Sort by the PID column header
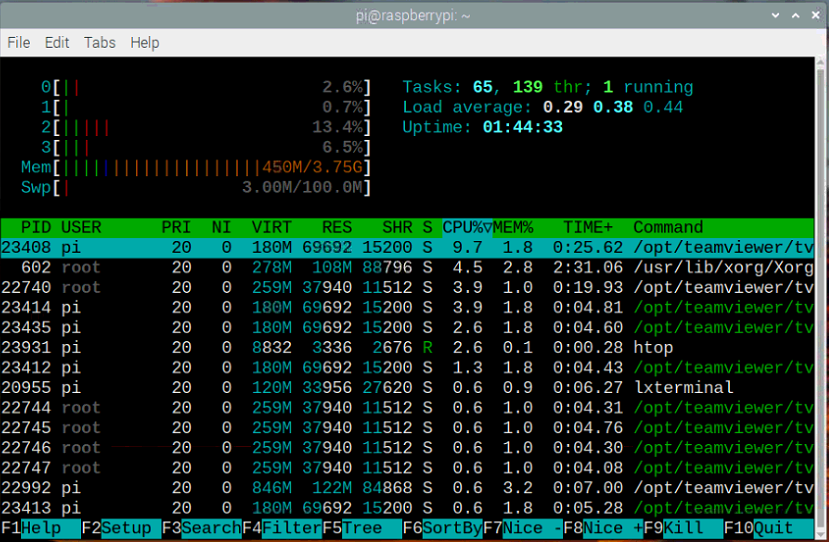This screenshot has height=542, width=829. (x=35, y=227)
